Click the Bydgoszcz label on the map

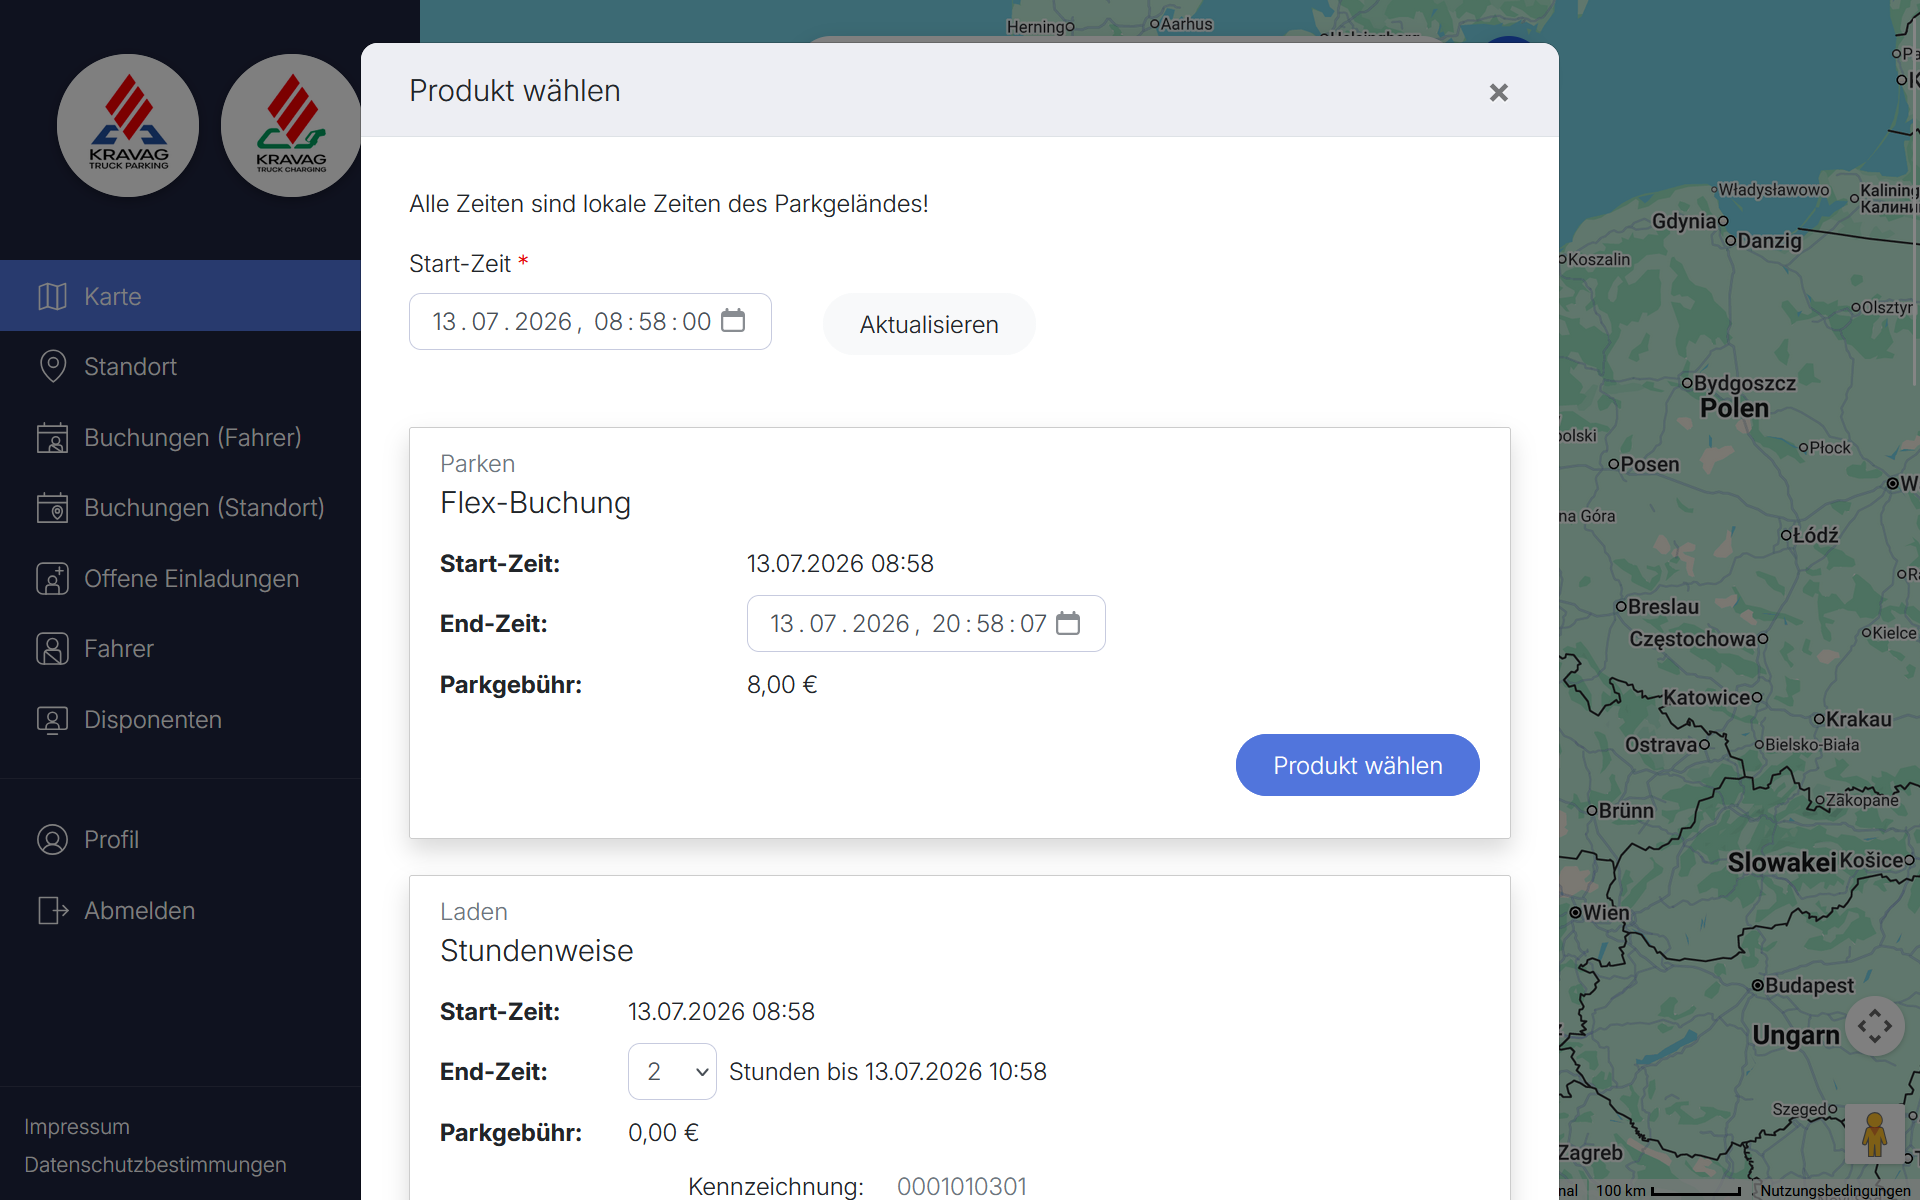click(x=1744, y=383)
